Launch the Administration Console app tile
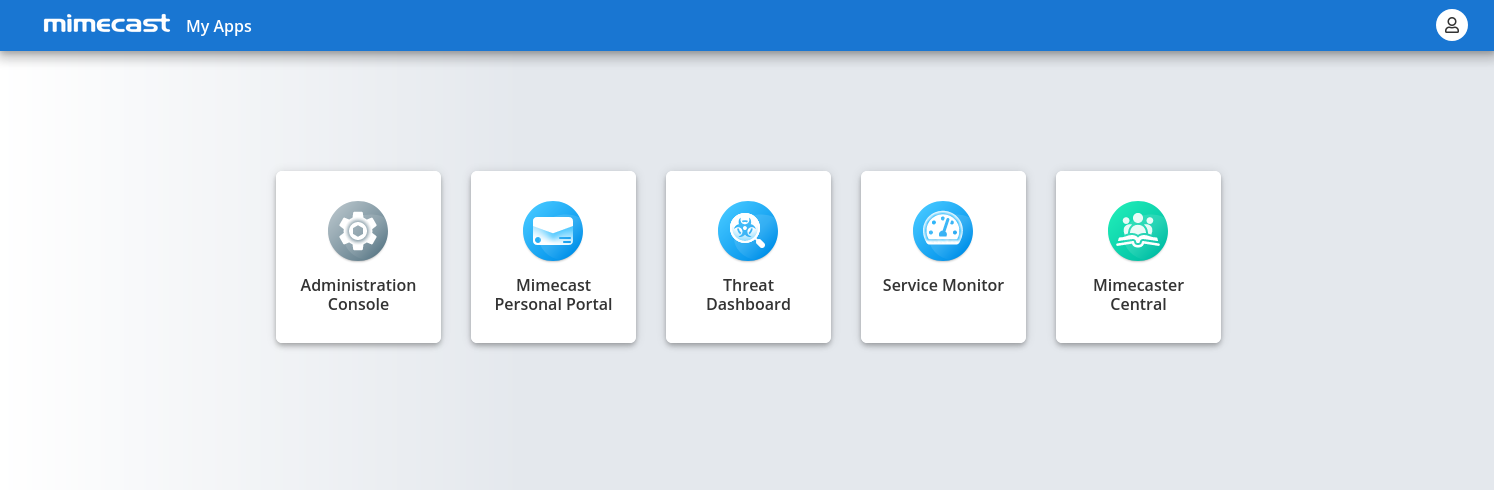Image resolution: width=1494 pixels, height=490 pixels. [358, 257]
